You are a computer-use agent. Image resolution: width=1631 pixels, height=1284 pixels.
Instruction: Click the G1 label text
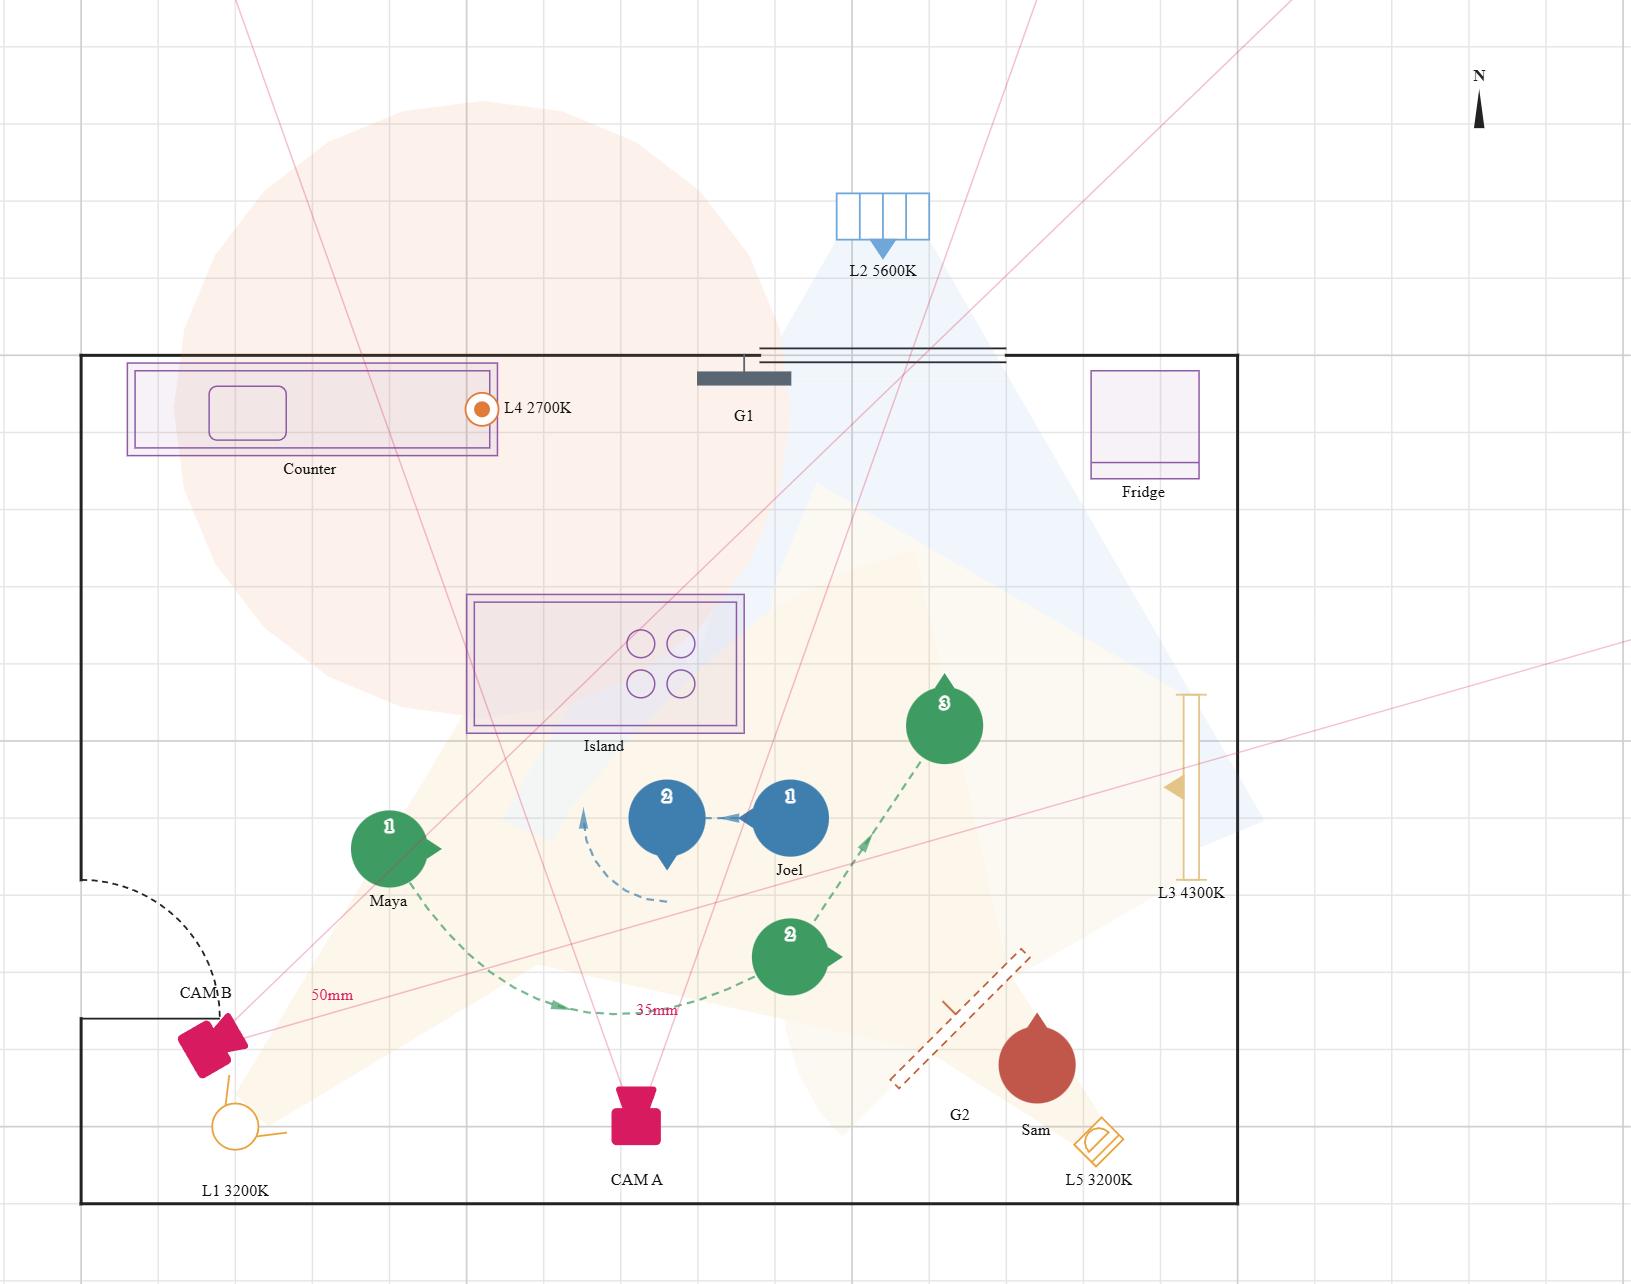point(744,416)
